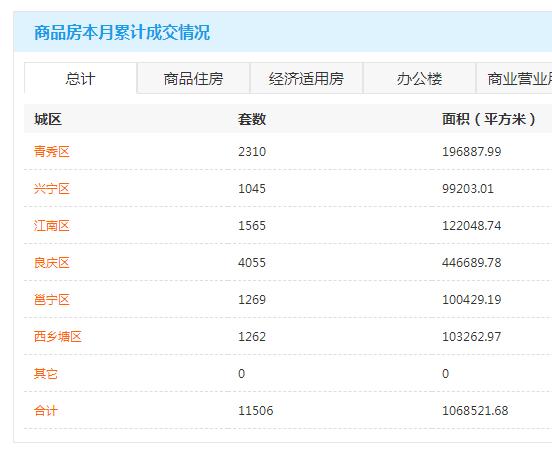Select the area value 196887.99
This screenshot has width=552, height=452.
tap(471, 152)
